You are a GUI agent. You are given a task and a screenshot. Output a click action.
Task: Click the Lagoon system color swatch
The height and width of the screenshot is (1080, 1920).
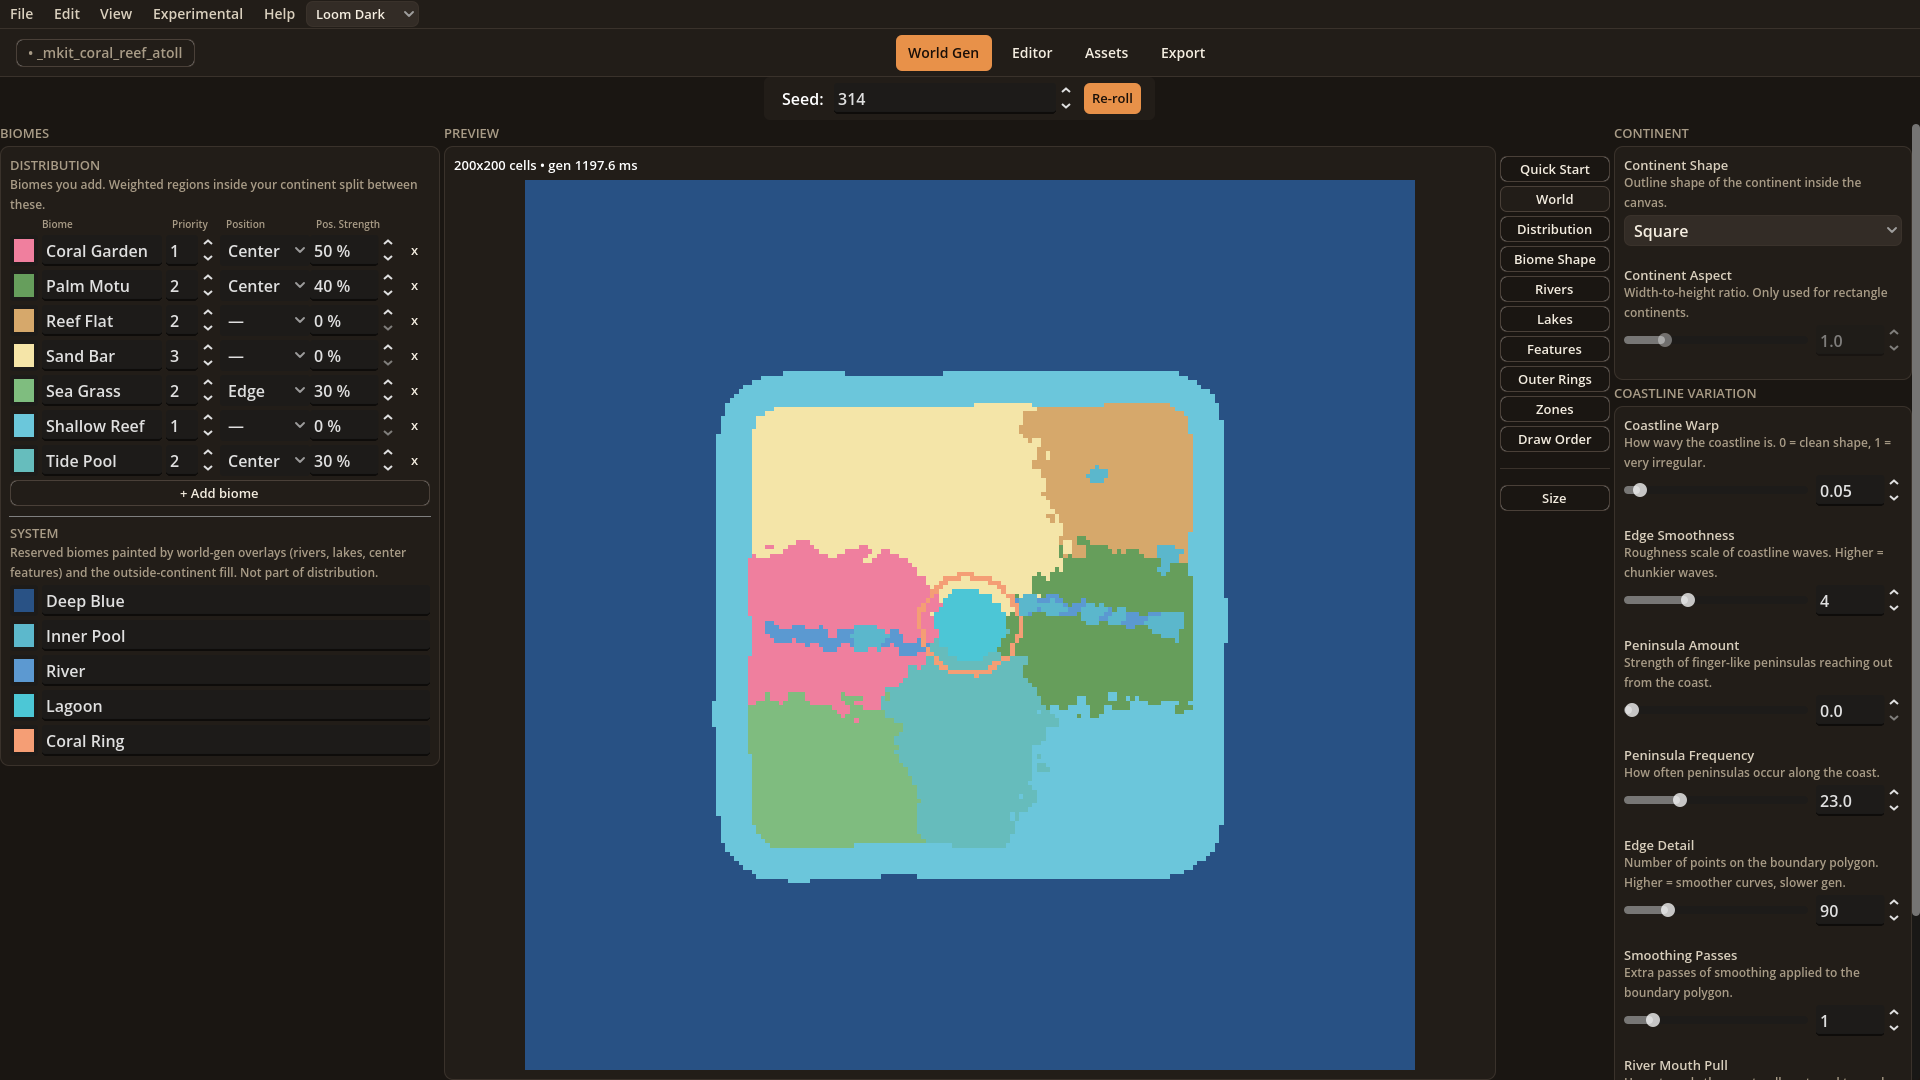(24, 706)
